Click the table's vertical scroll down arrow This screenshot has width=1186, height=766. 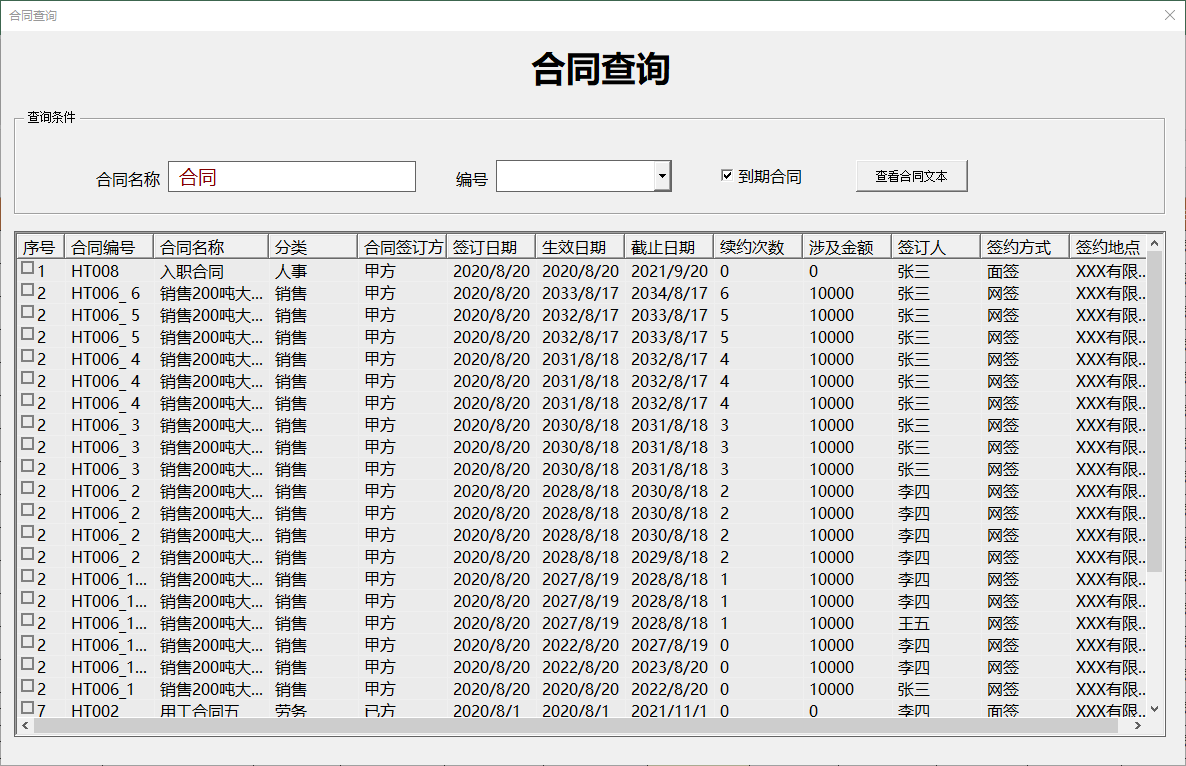1154,709
